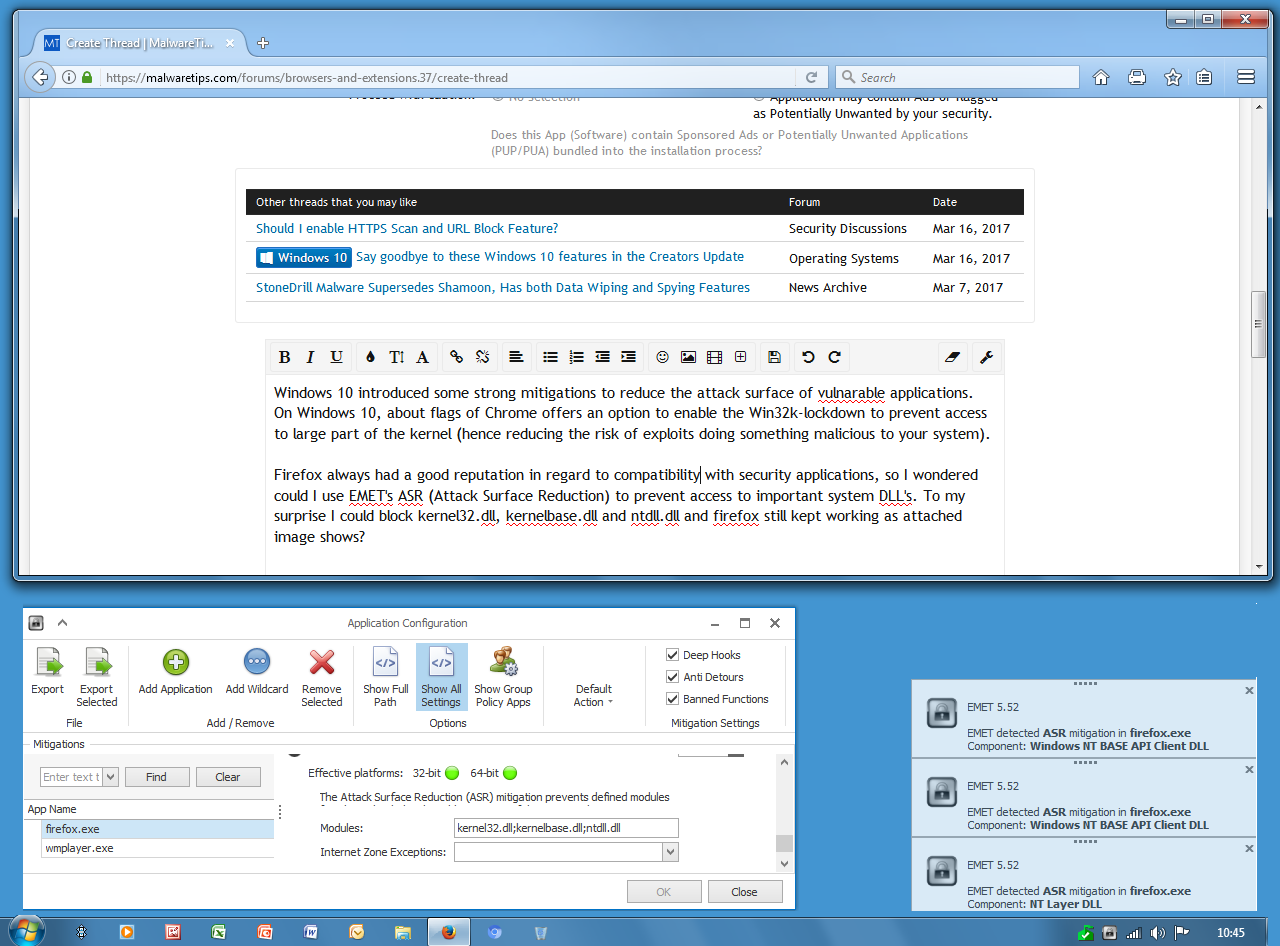Open the text alignment tool
This screenshot has width=1280, height=946.
[x=516, y=357]
